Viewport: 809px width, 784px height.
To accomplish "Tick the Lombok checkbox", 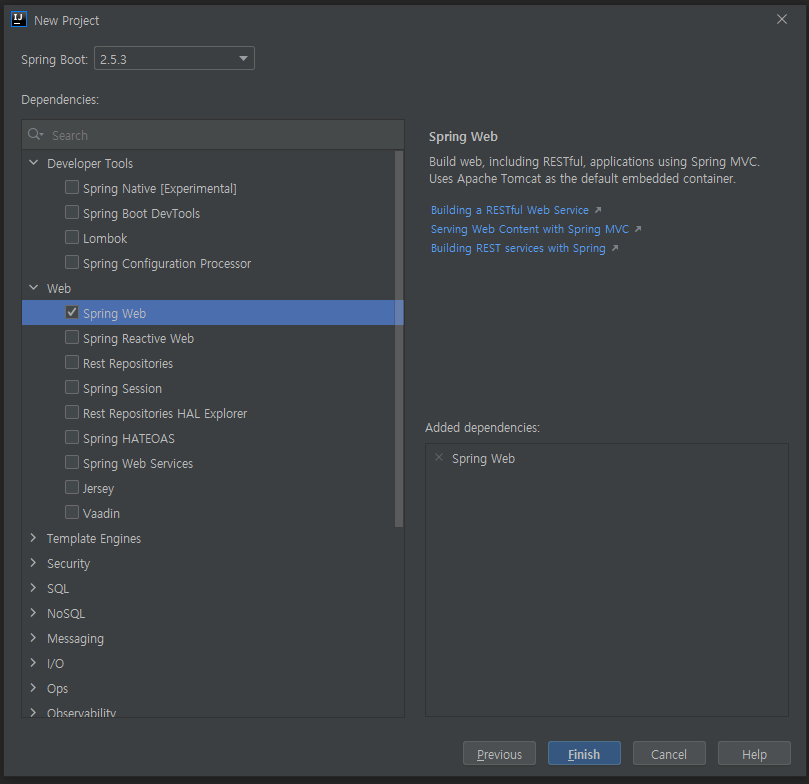I will [72, 237].
